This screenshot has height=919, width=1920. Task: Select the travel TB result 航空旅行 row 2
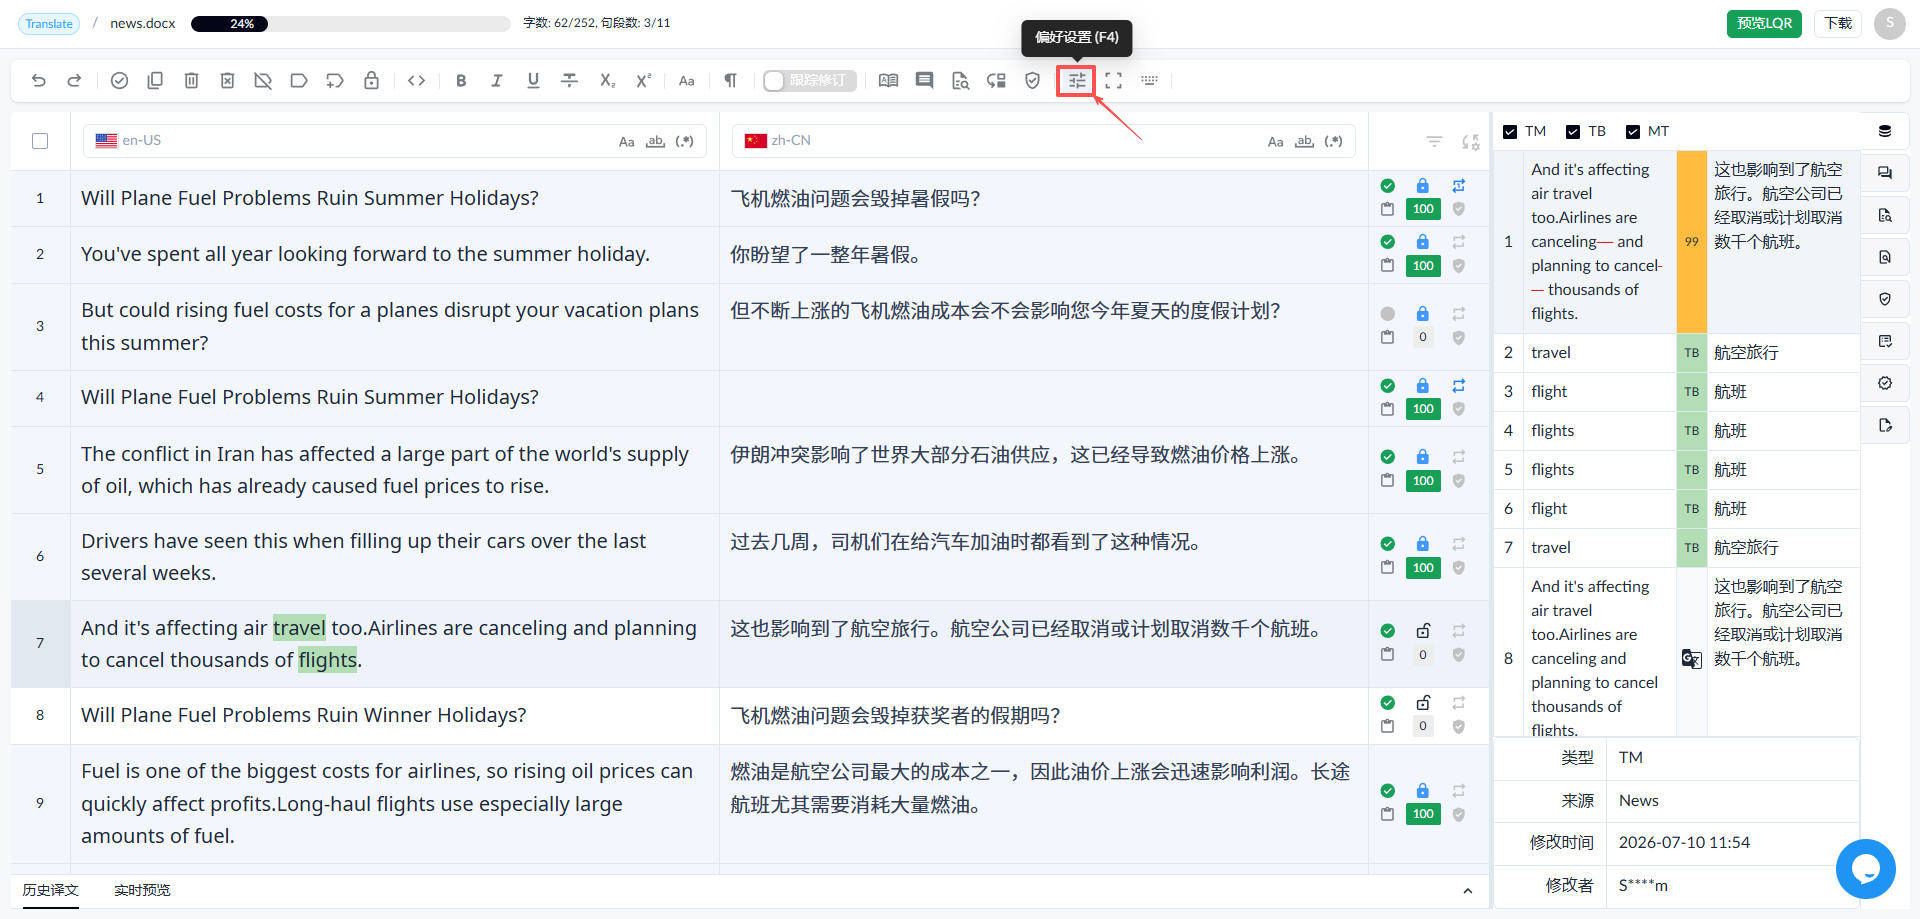tap(1676, 353)
